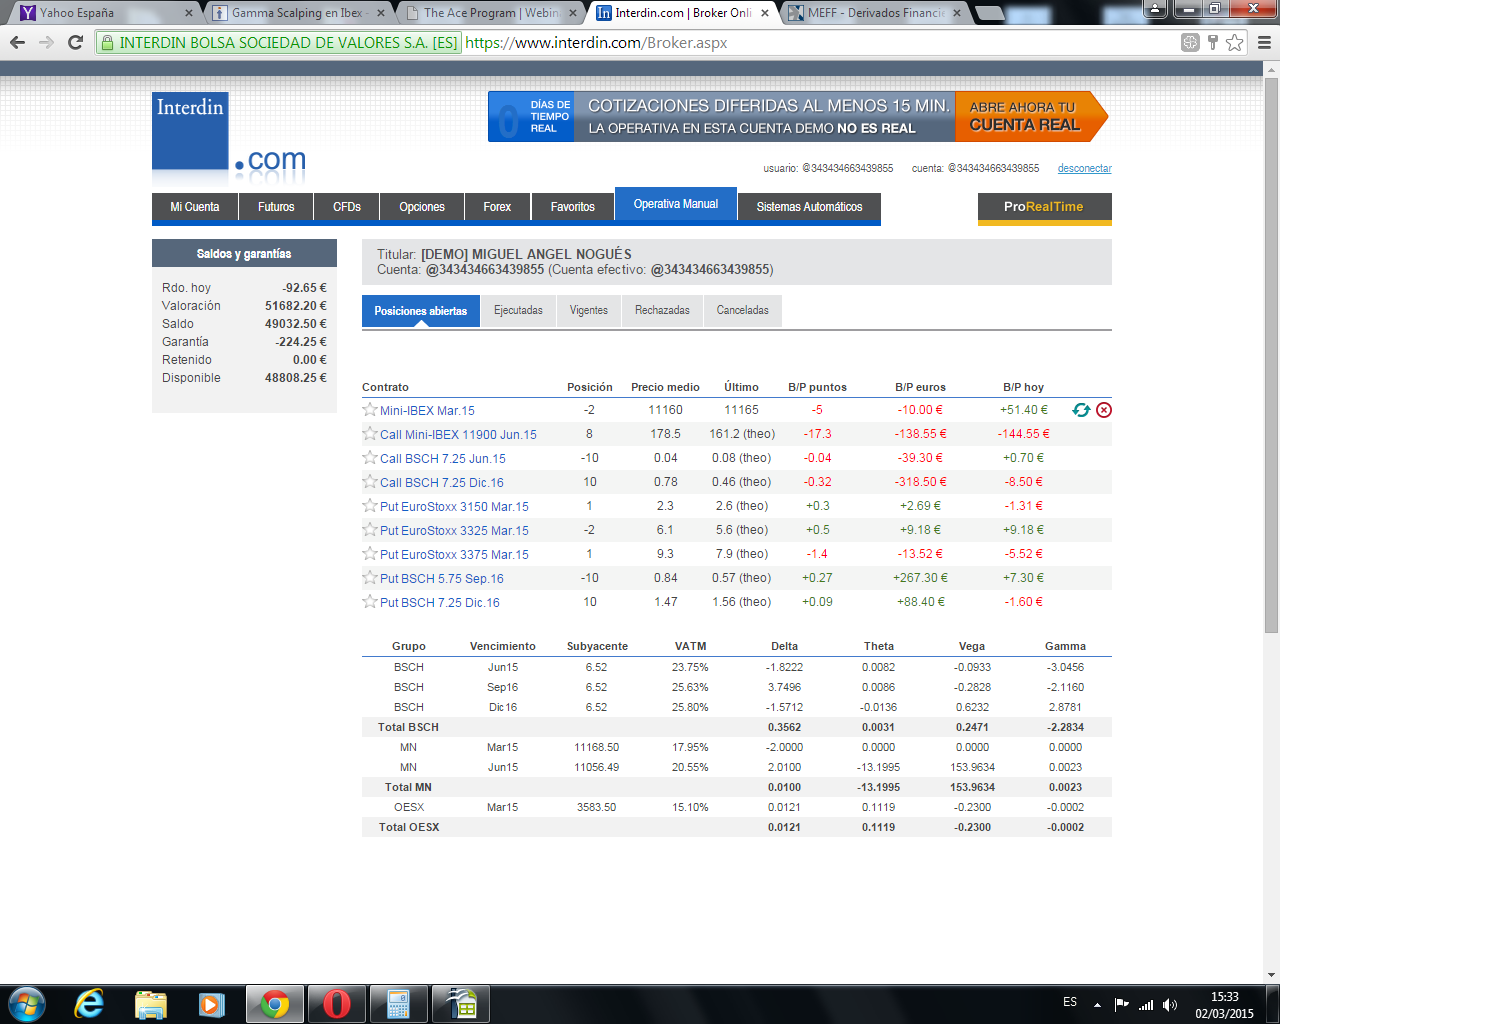Star the Put BSCH 5.75 Sep.16 contract
The width and height of the screenshot is (1500, 1024).
(x=370, y=577)
